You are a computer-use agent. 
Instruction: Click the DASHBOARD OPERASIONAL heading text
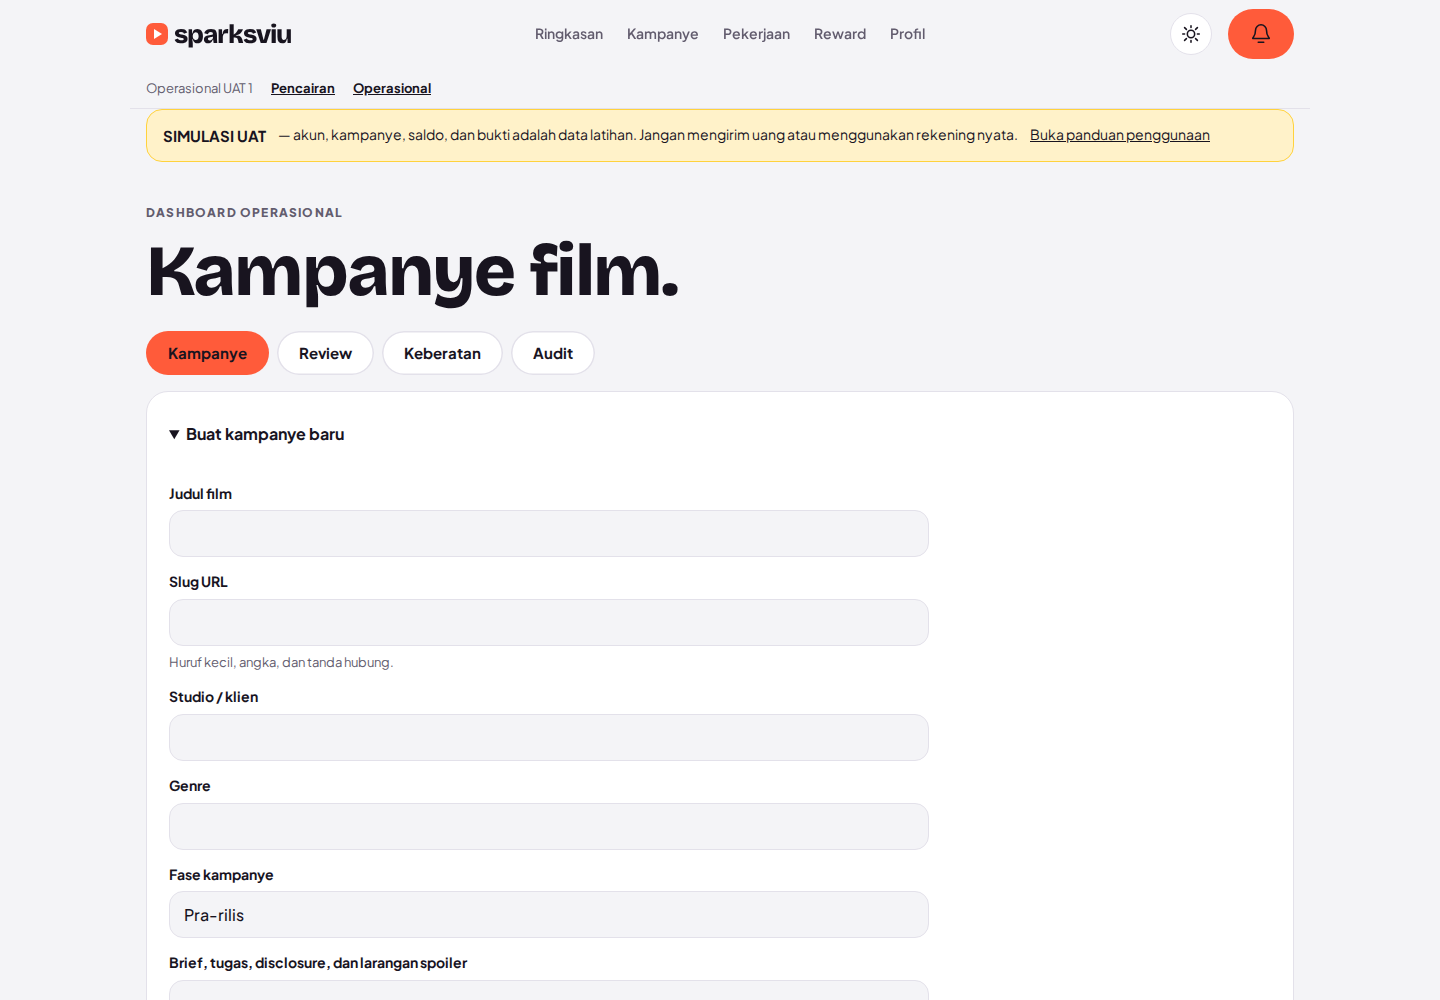coord(244,212)
